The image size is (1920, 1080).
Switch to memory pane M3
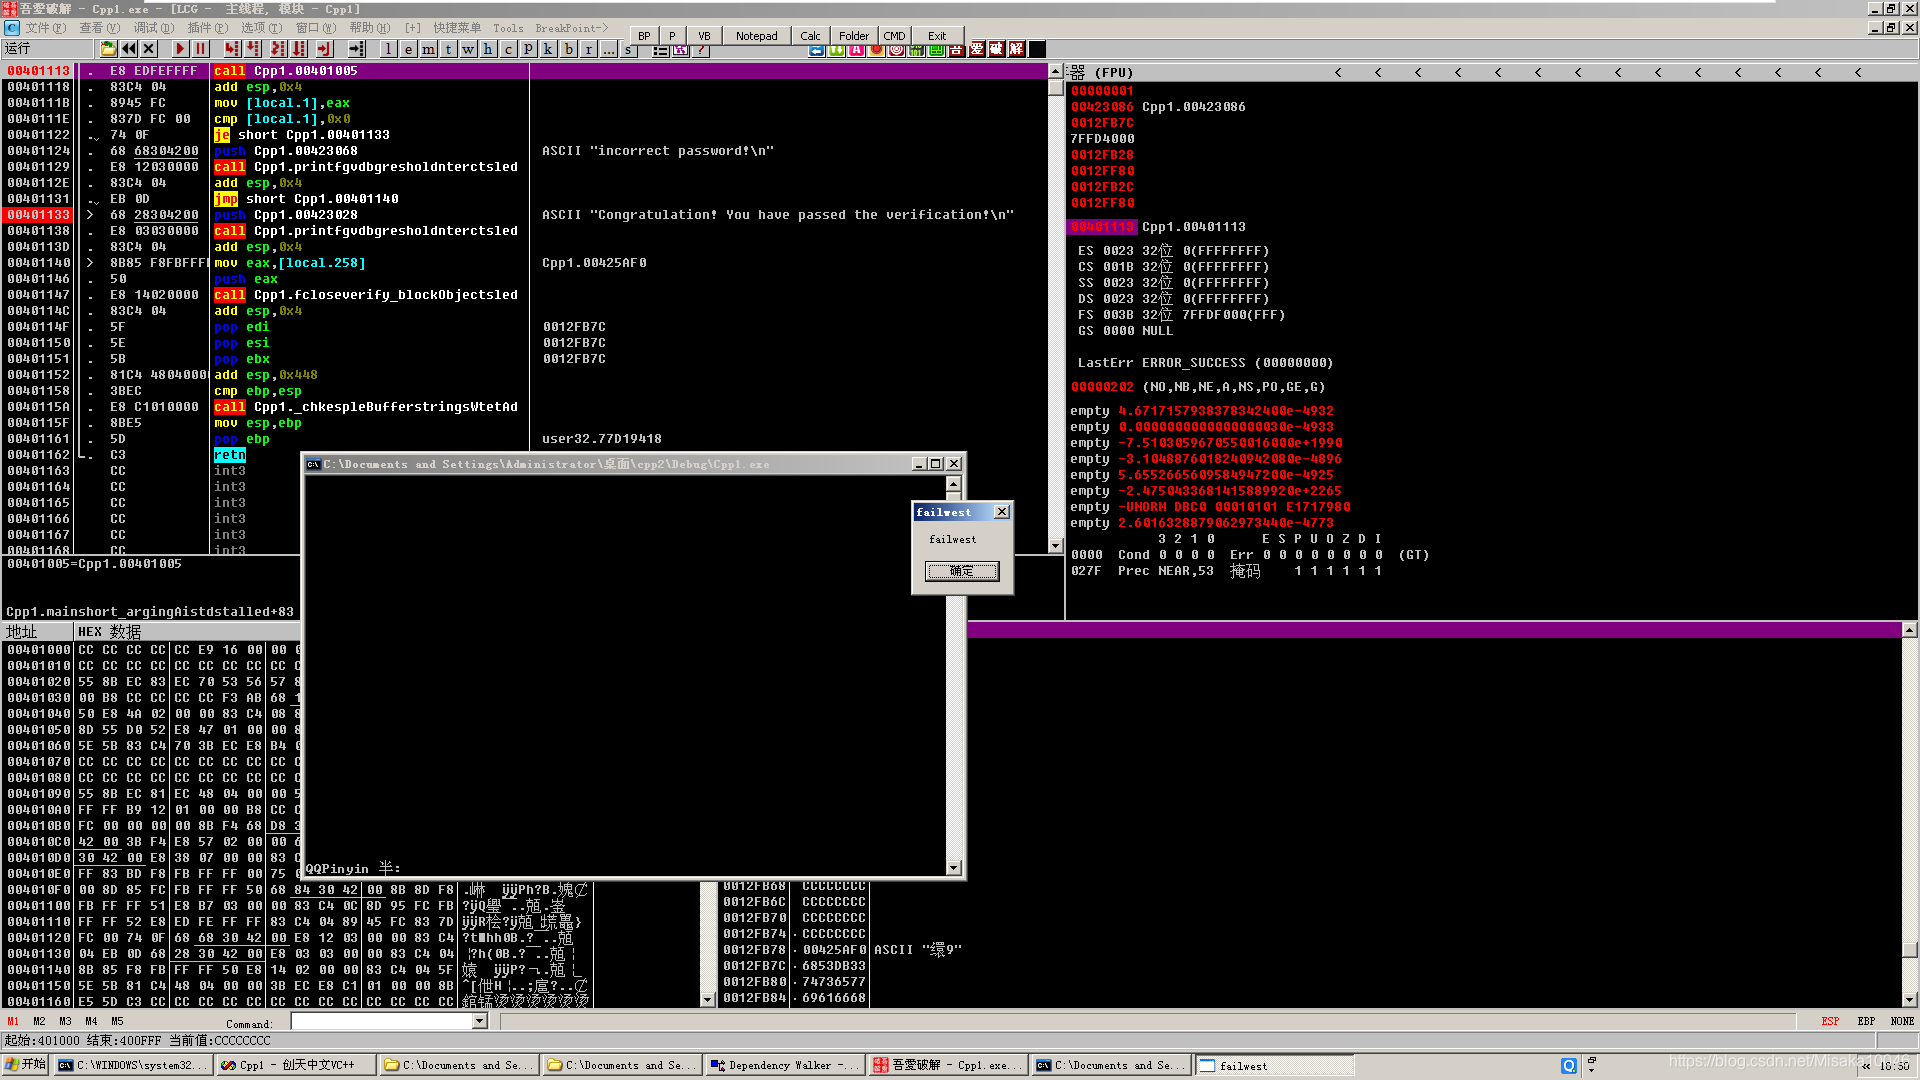(x=65, y=1021)
